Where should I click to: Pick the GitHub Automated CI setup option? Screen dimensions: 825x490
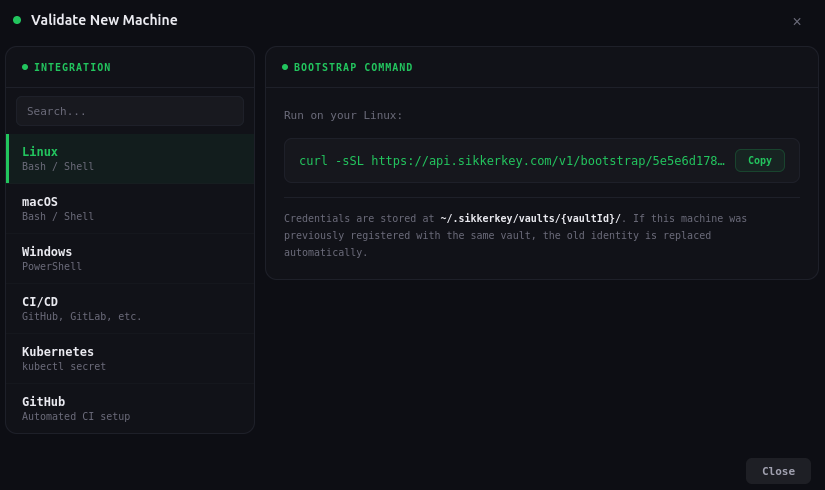coord(130,408)
